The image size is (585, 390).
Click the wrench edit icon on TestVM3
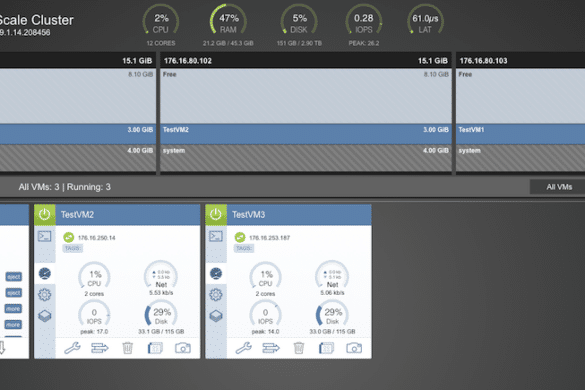coord(244,348)
